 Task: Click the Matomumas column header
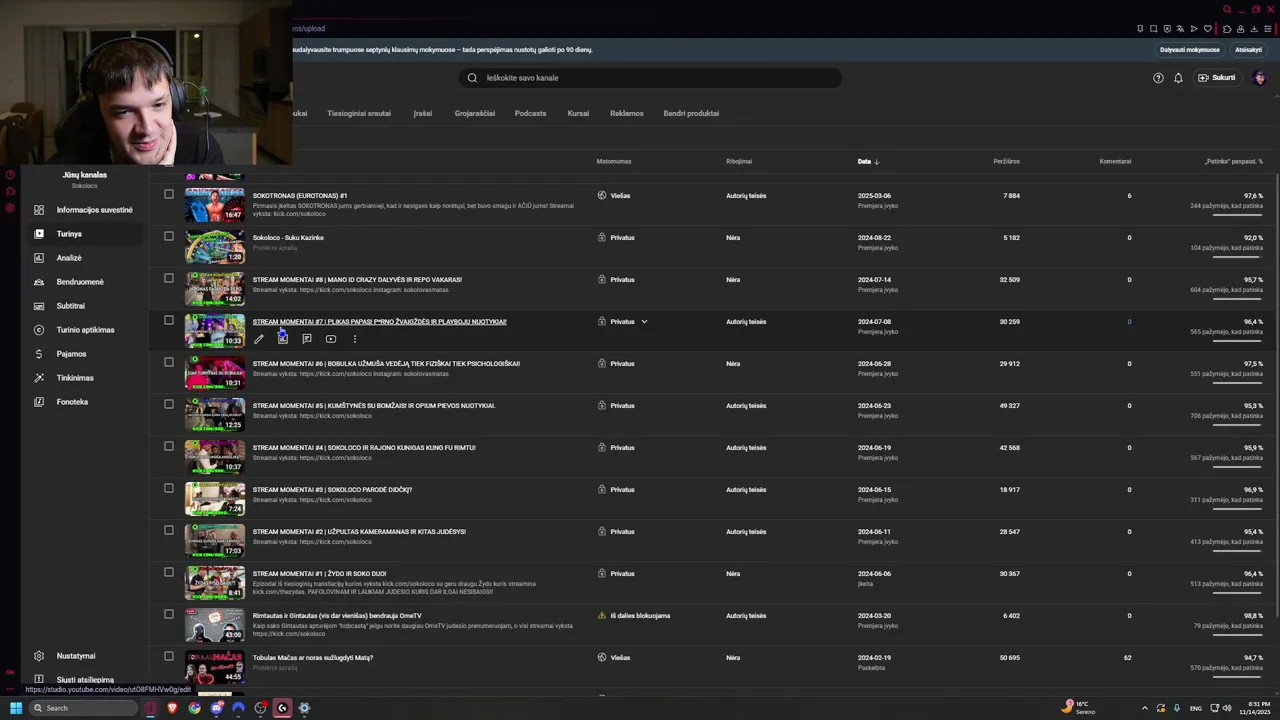coord(614,161)
